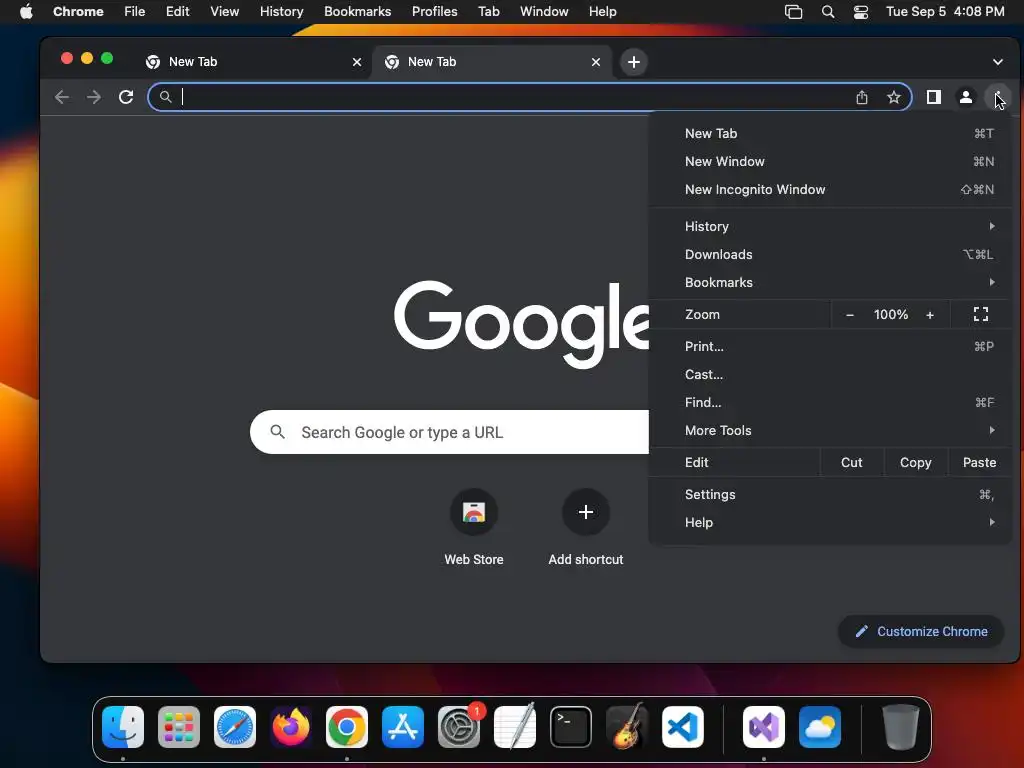
Task: Click Copy in the Edit row
Action: 916,462
